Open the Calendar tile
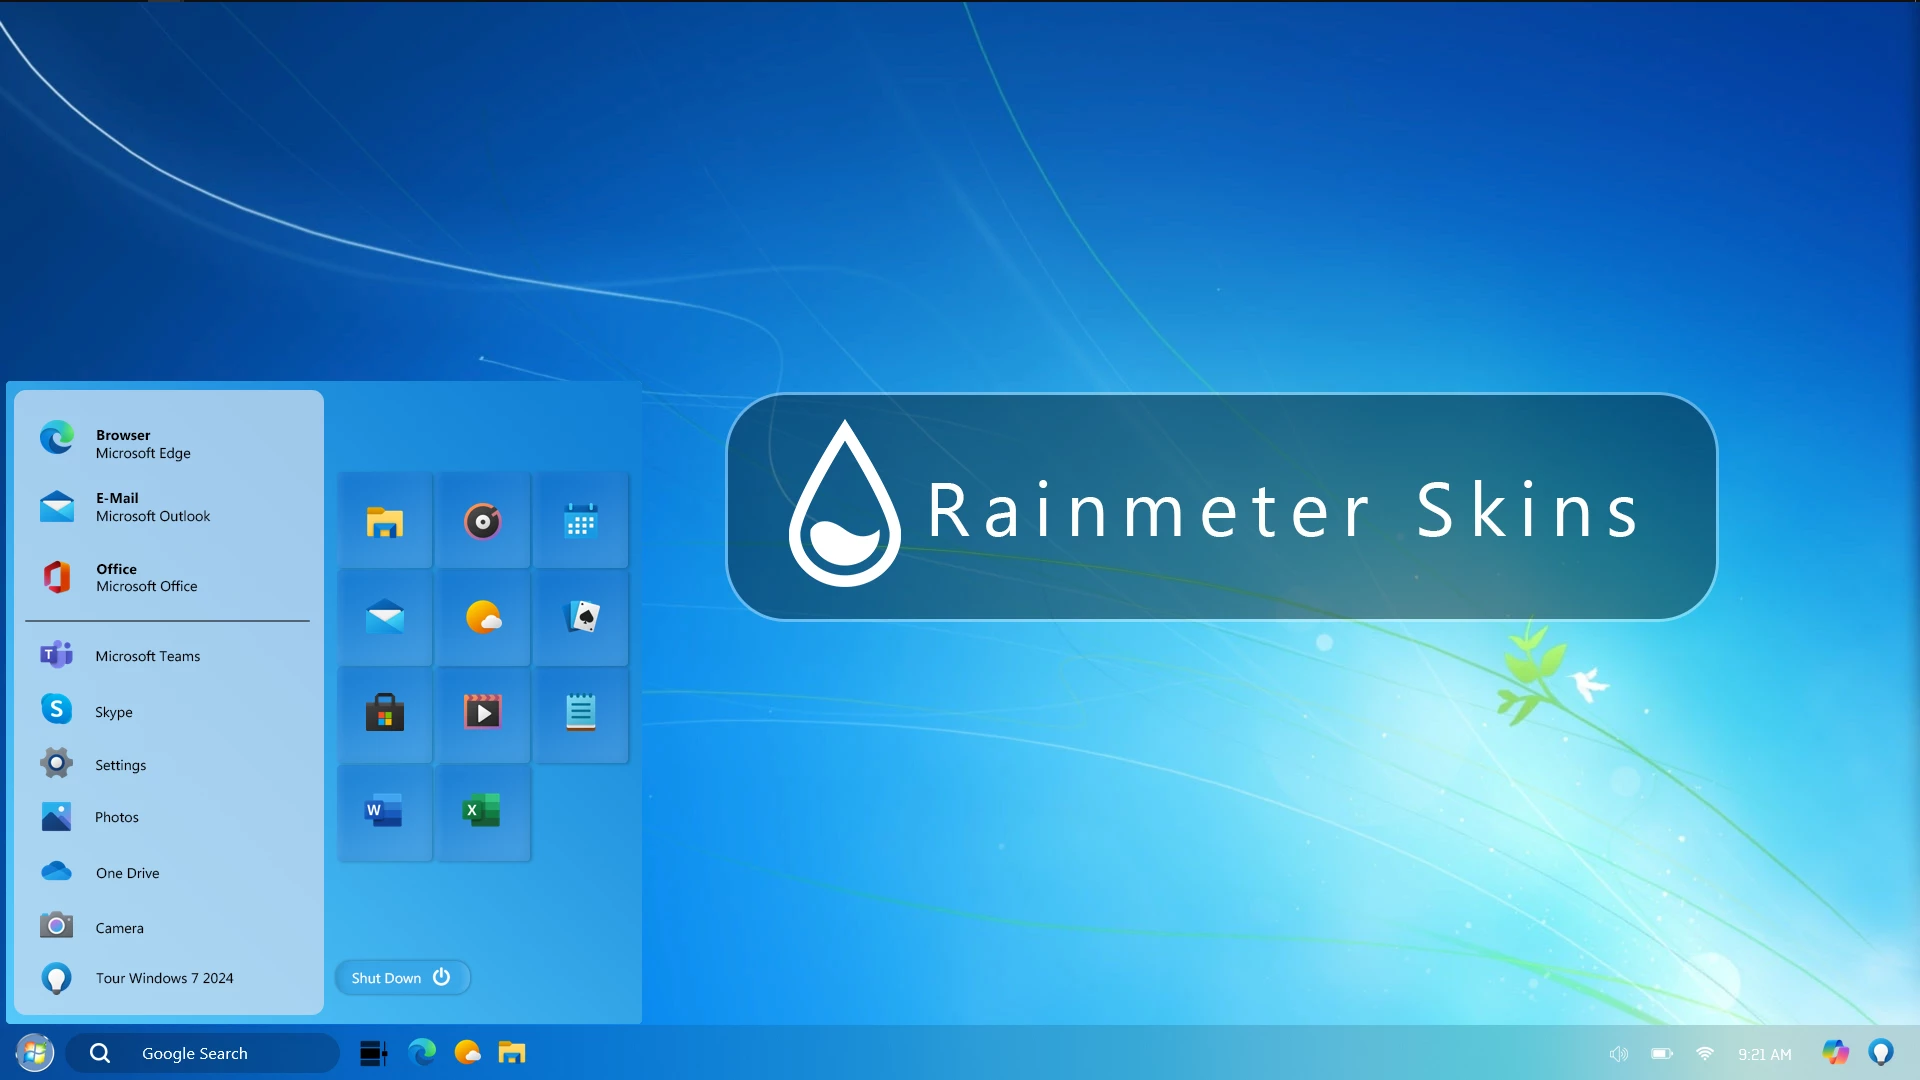 pyautogui.click(x=581, y=521)
